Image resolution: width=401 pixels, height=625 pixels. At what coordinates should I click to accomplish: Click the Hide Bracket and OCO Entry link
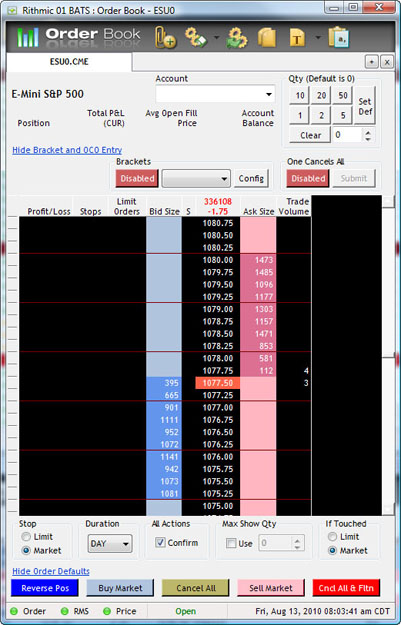tap(67, 150)
